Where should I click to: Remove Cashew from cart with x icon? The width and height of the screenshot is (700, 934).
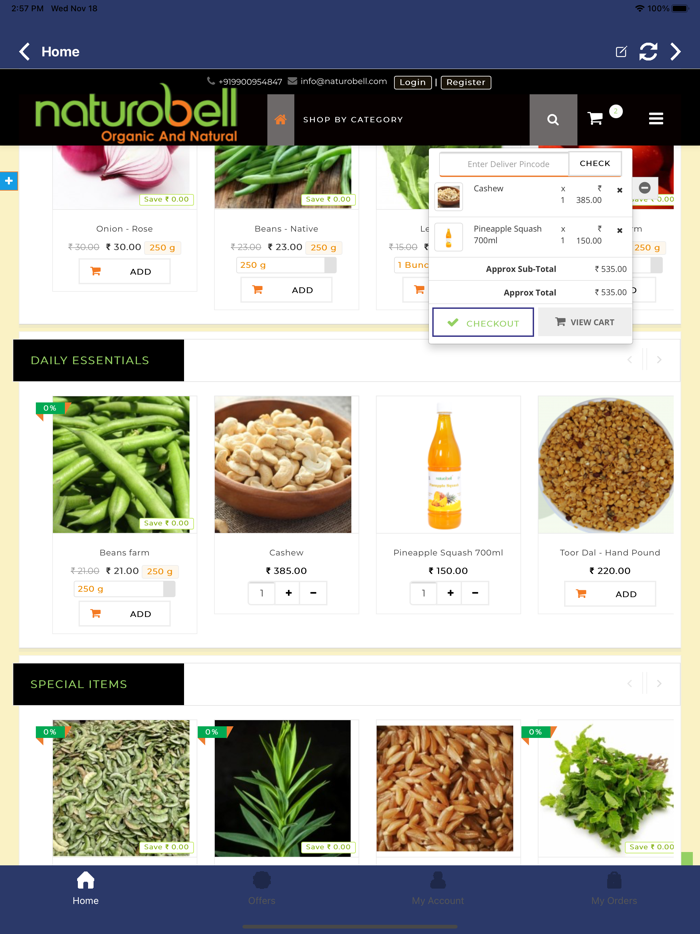coord(620,191)
